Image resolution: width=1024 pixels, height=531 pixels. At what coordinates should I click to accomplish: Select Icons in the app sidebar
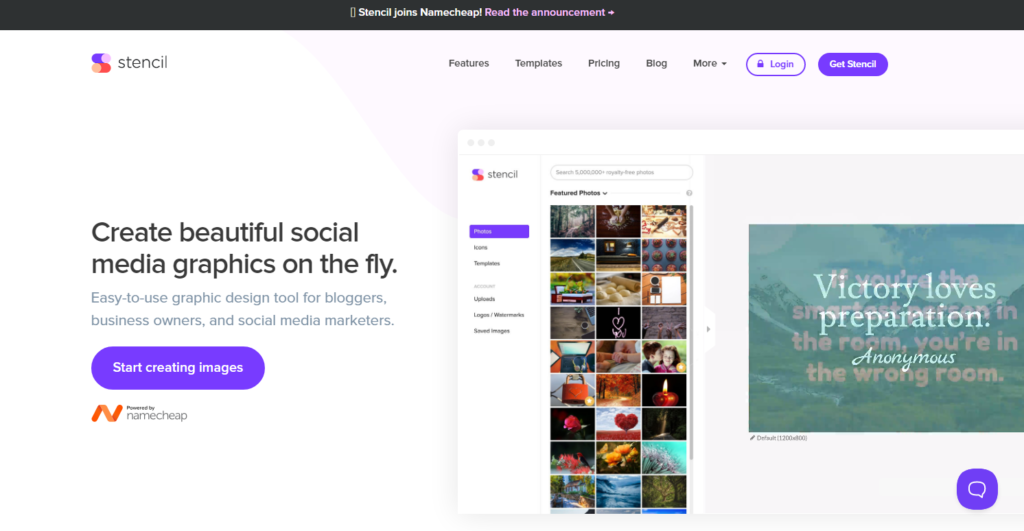click(x=481, y=248)
